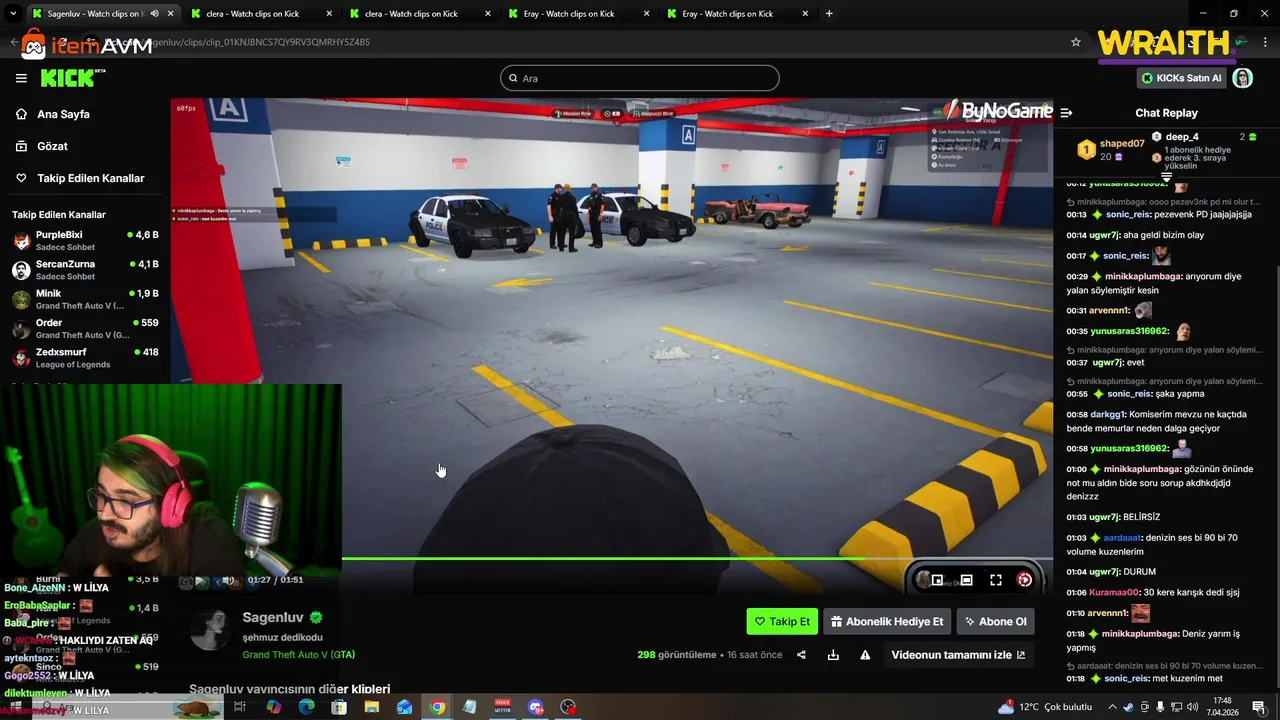
Task: Mute the Sagenluv tab audio icon
Action: click(154, 14)
